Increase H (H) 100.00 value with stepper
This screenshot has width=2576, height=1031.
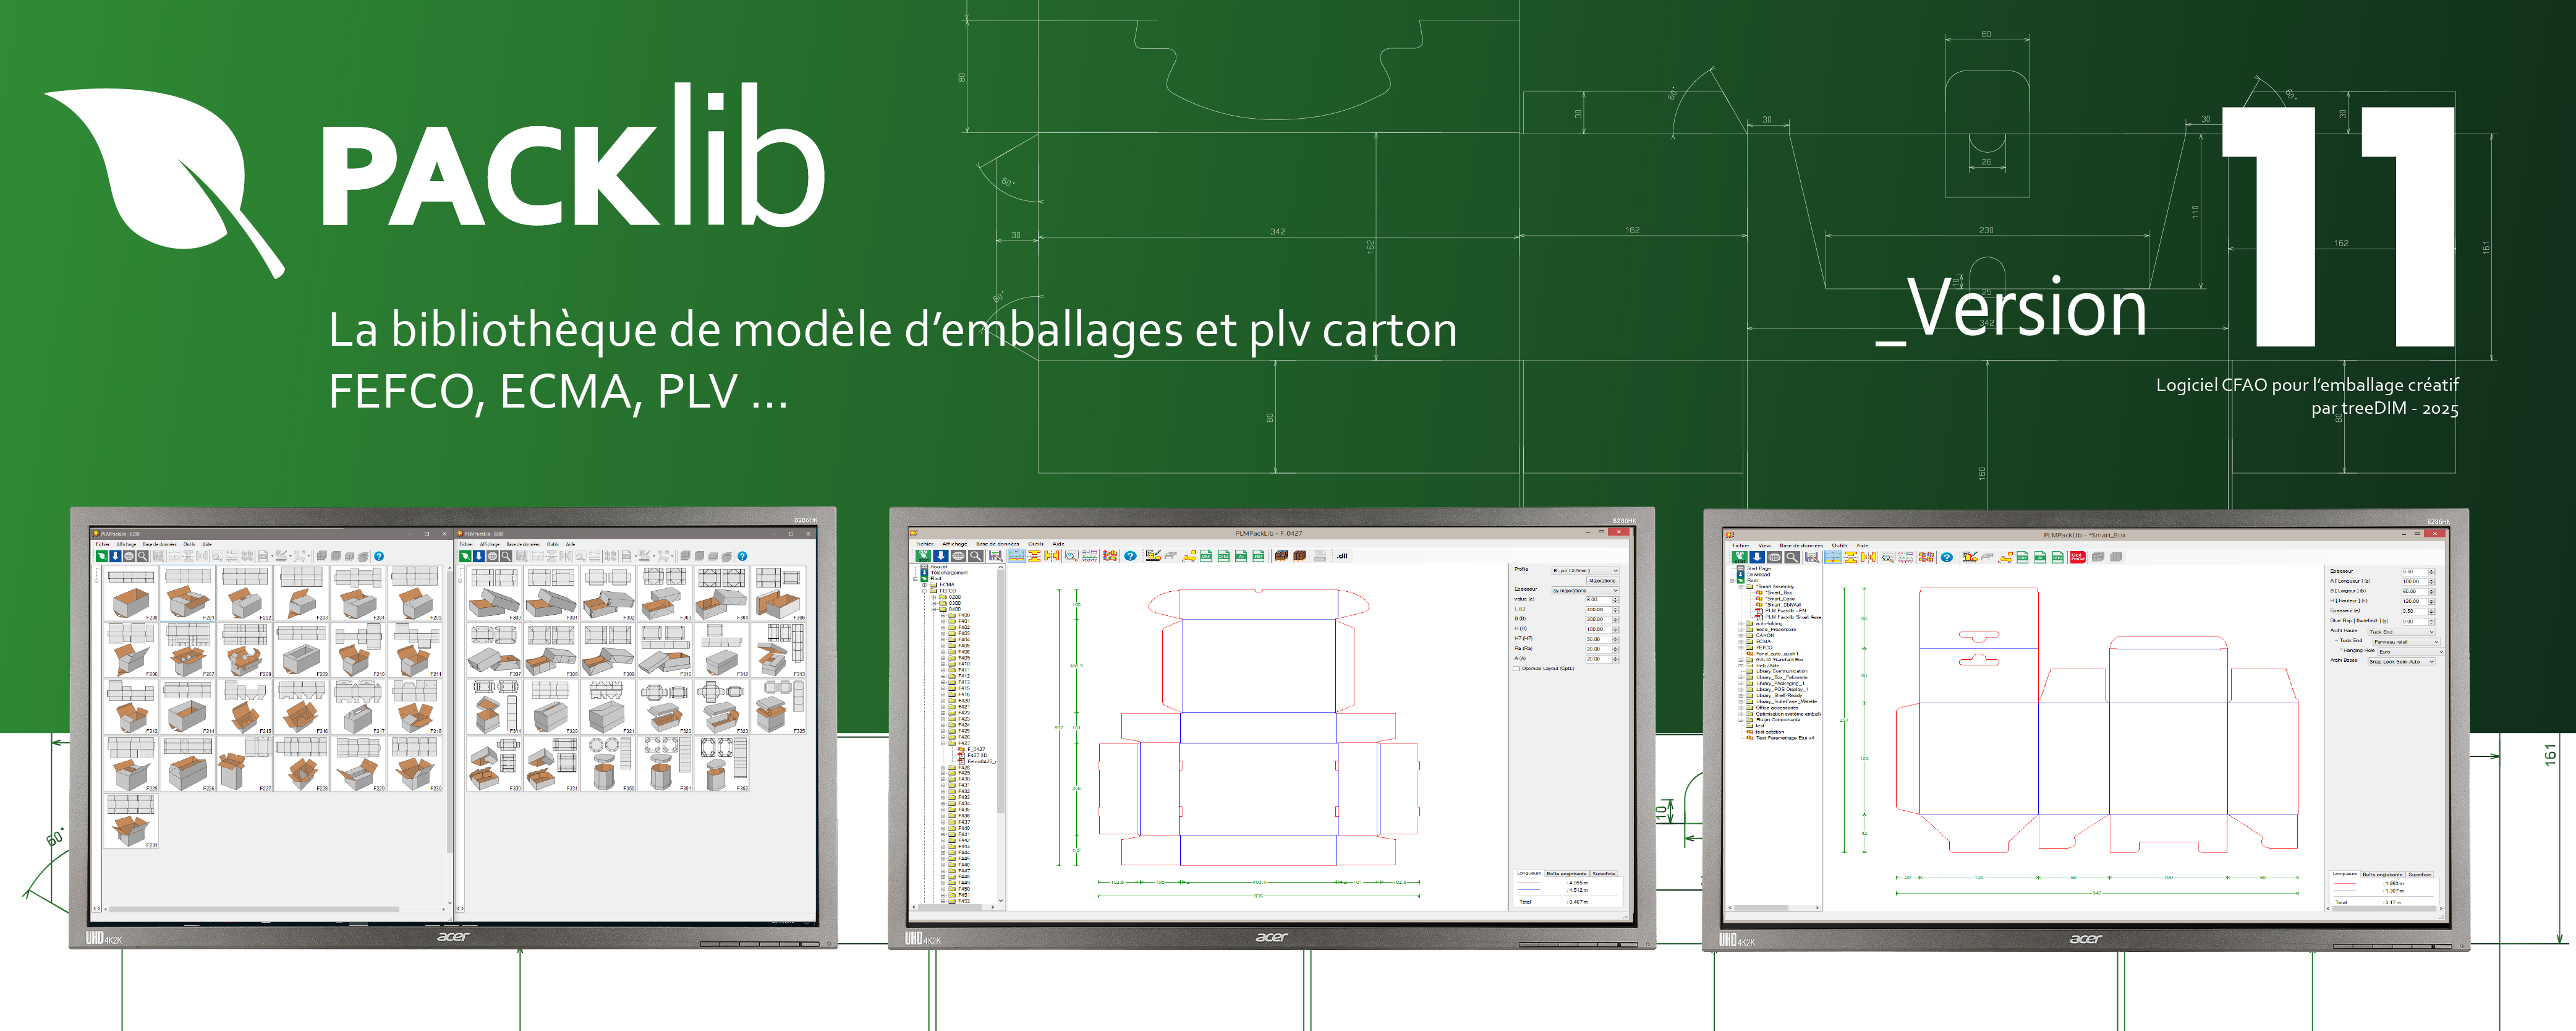pyautogui.click(x=1616, y=628)
